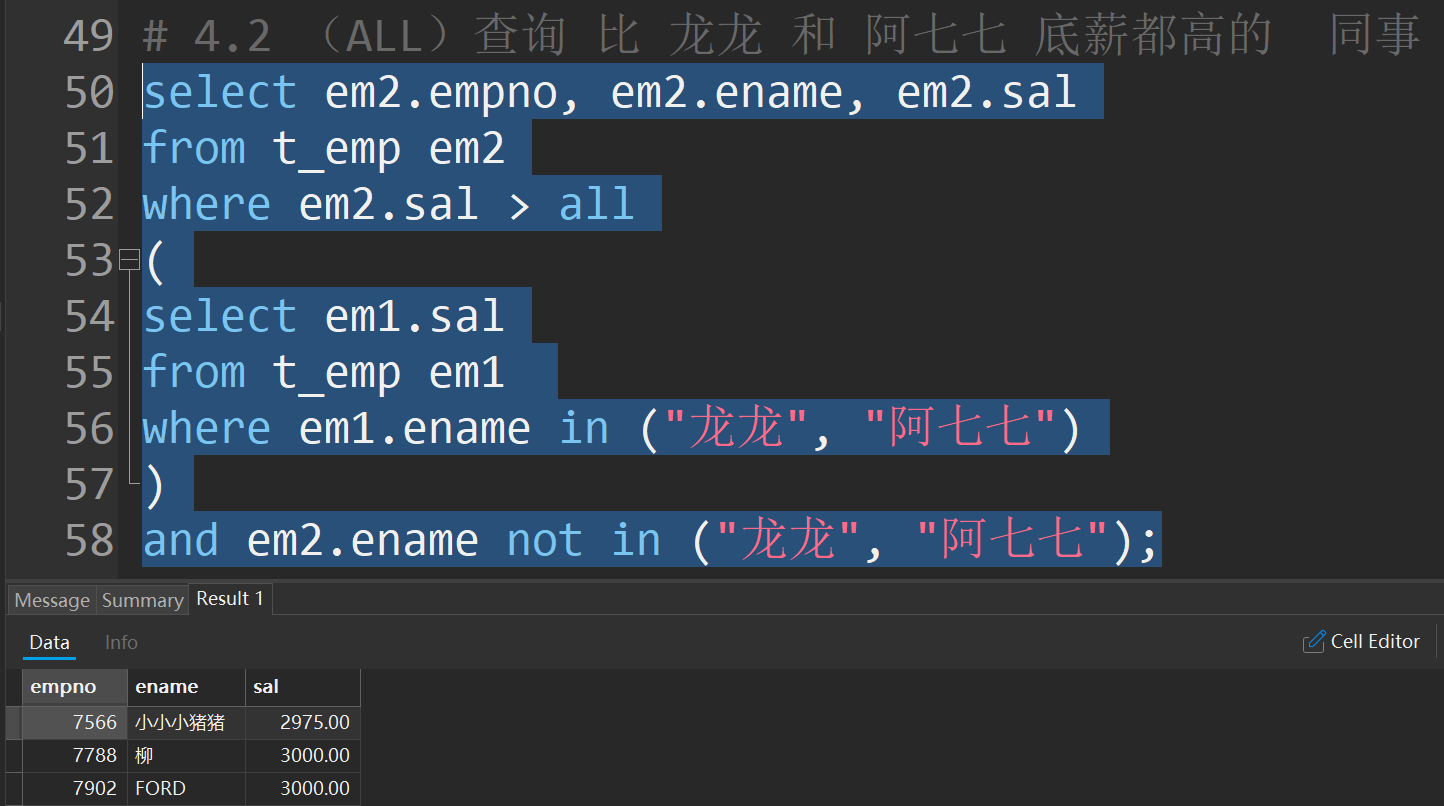Screen dimensions: 1444x806
Task: Click the ename cell 小小小猪猪
Action: (186, 722)
